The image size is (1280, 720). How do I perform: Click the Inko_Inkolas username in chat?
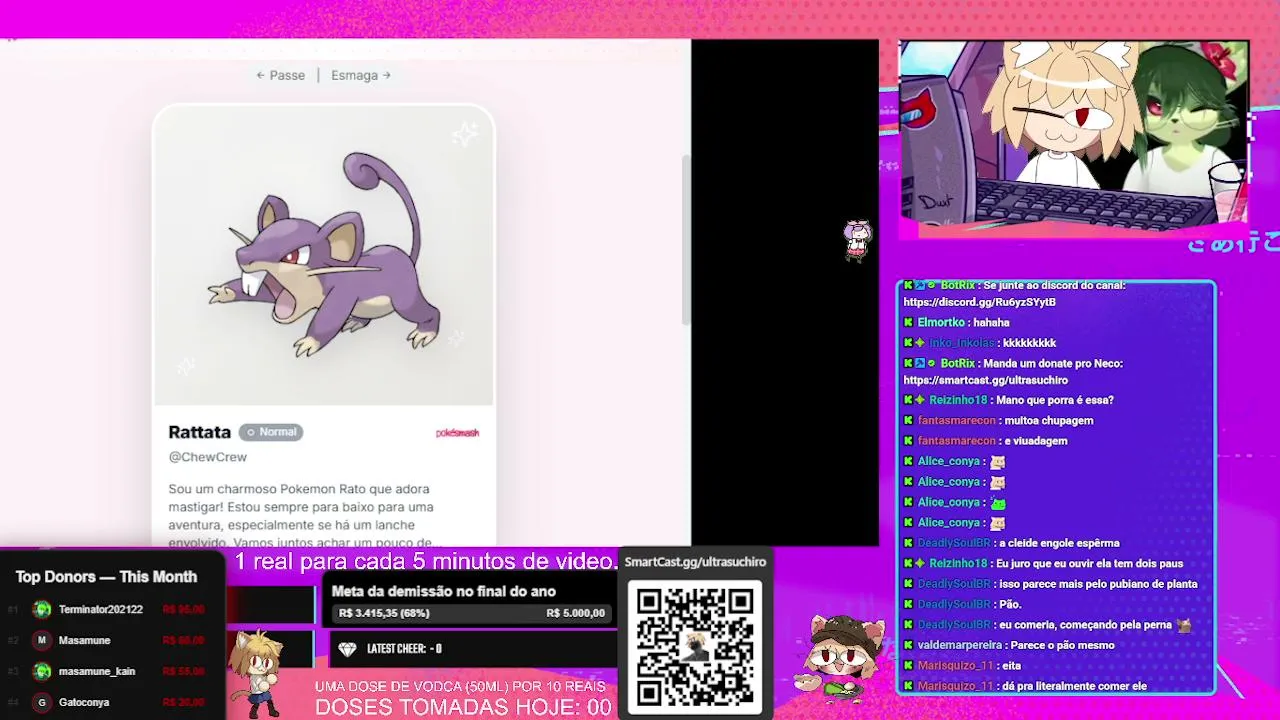961,343
